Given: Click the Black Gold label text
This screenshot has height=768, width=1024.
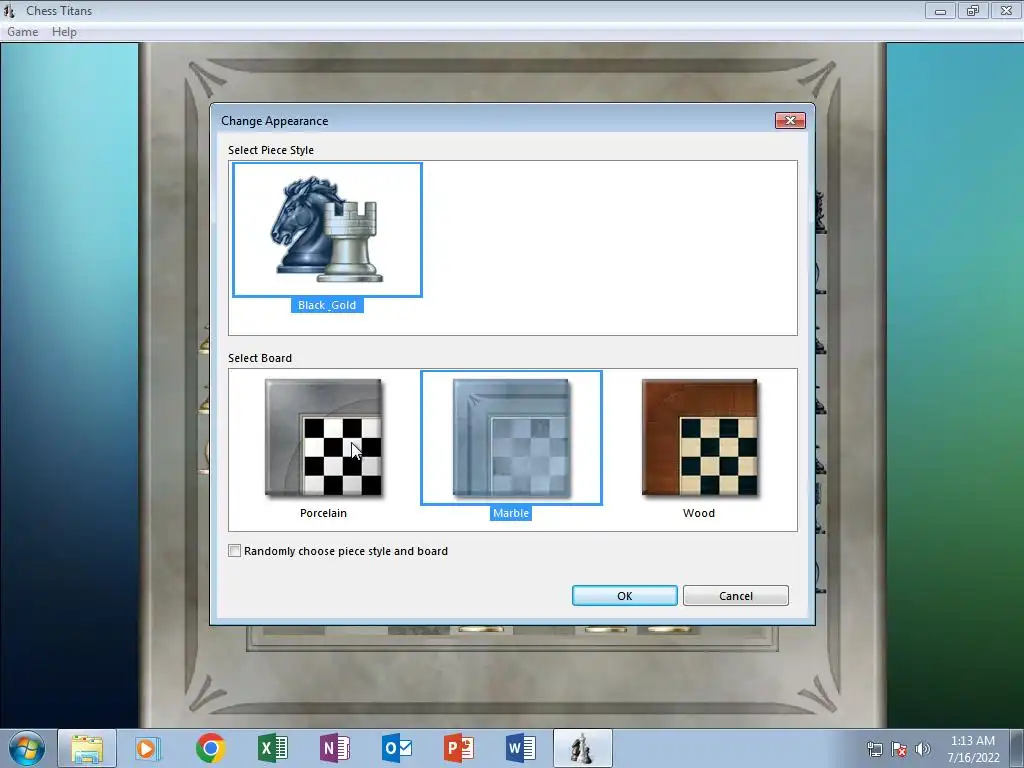Looking at the screenshot, I should [327, 305].
